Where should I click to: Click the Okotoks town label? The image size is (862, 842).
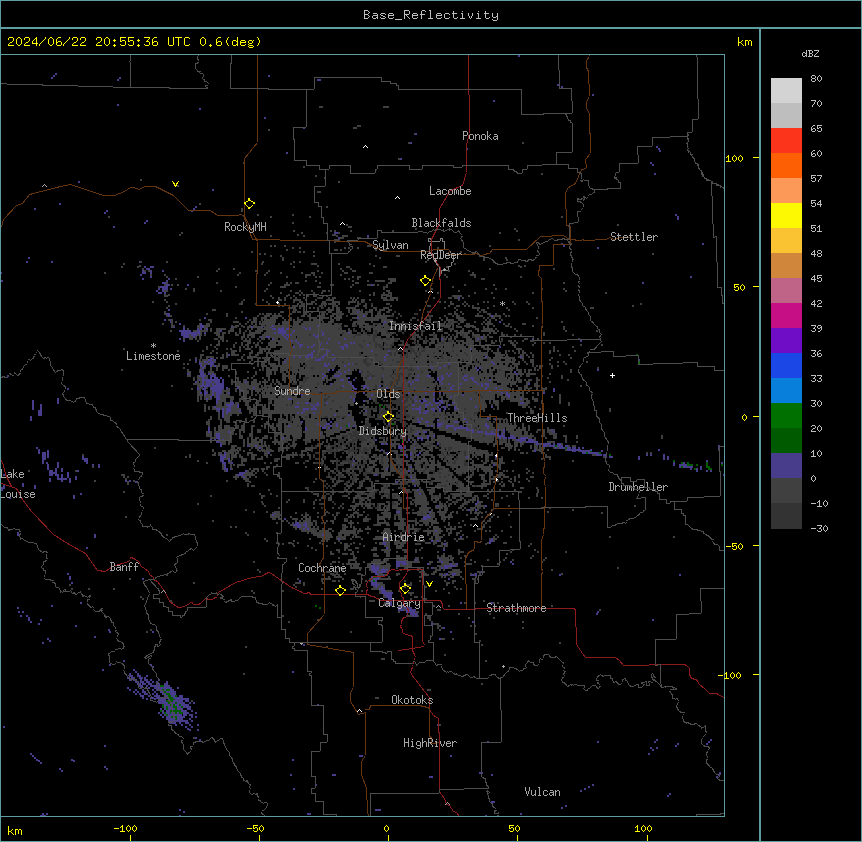[x=412, y=700]
